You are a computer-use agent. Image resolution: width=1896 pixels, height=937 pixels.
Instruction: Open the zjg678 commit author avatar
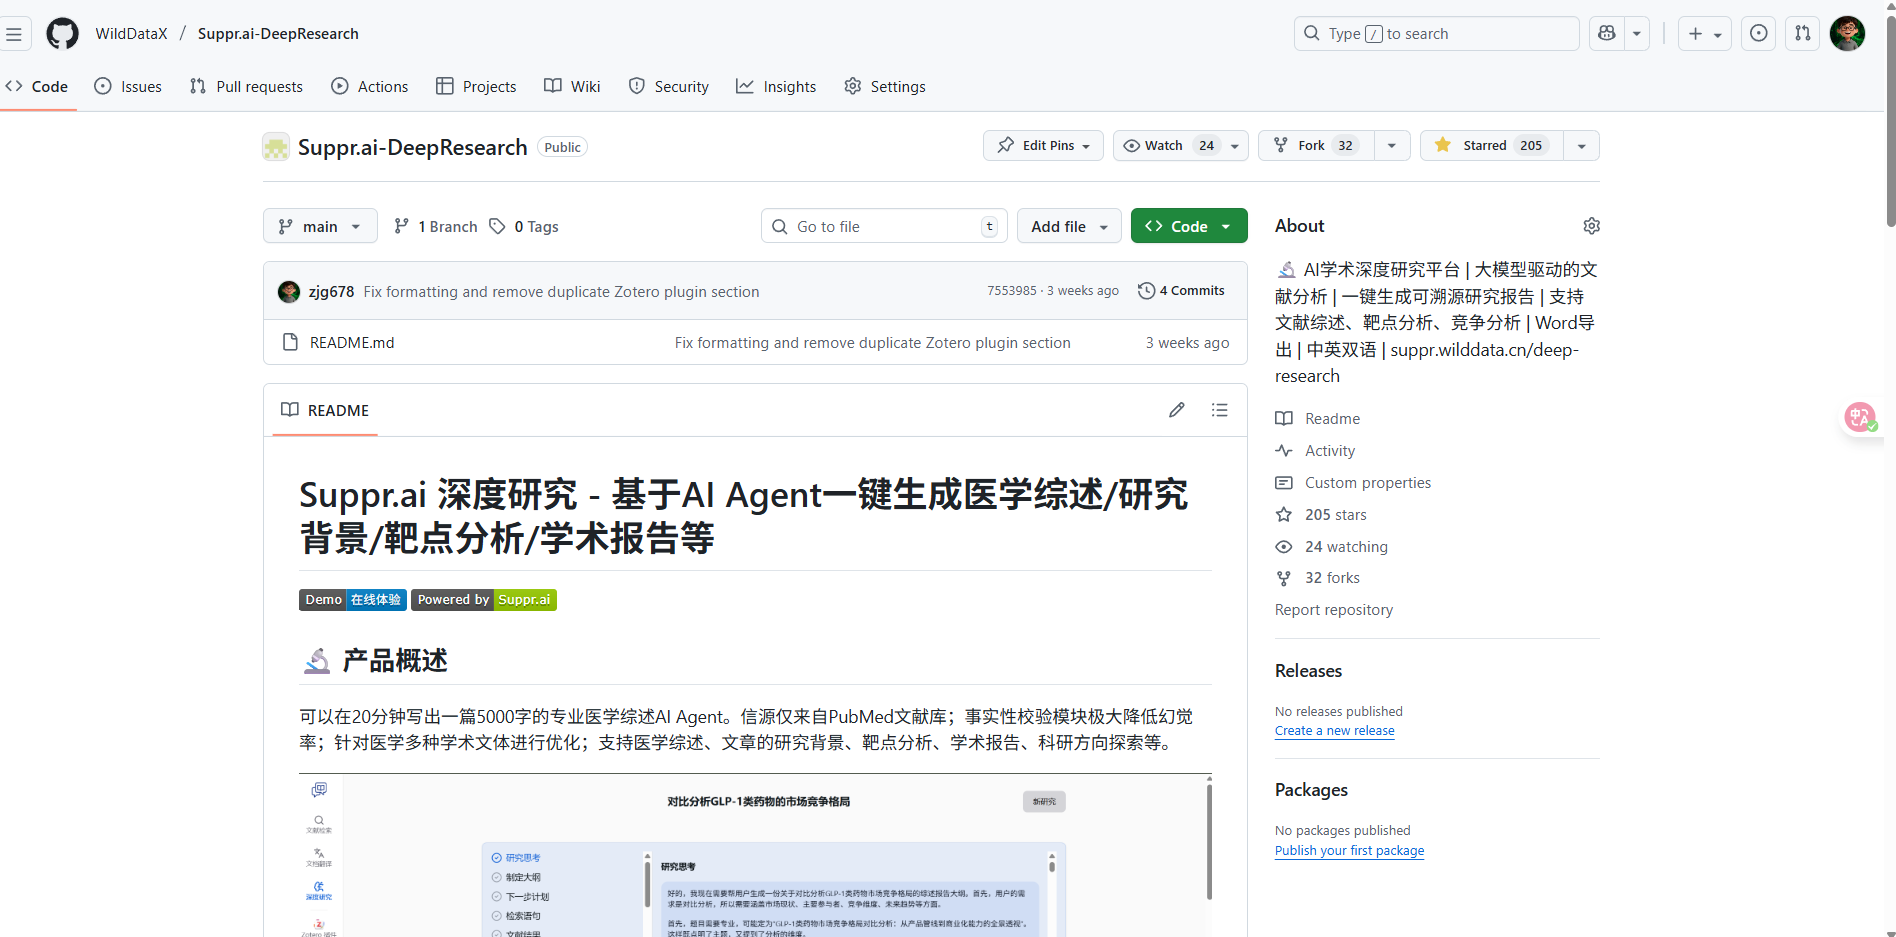[289, 292]
